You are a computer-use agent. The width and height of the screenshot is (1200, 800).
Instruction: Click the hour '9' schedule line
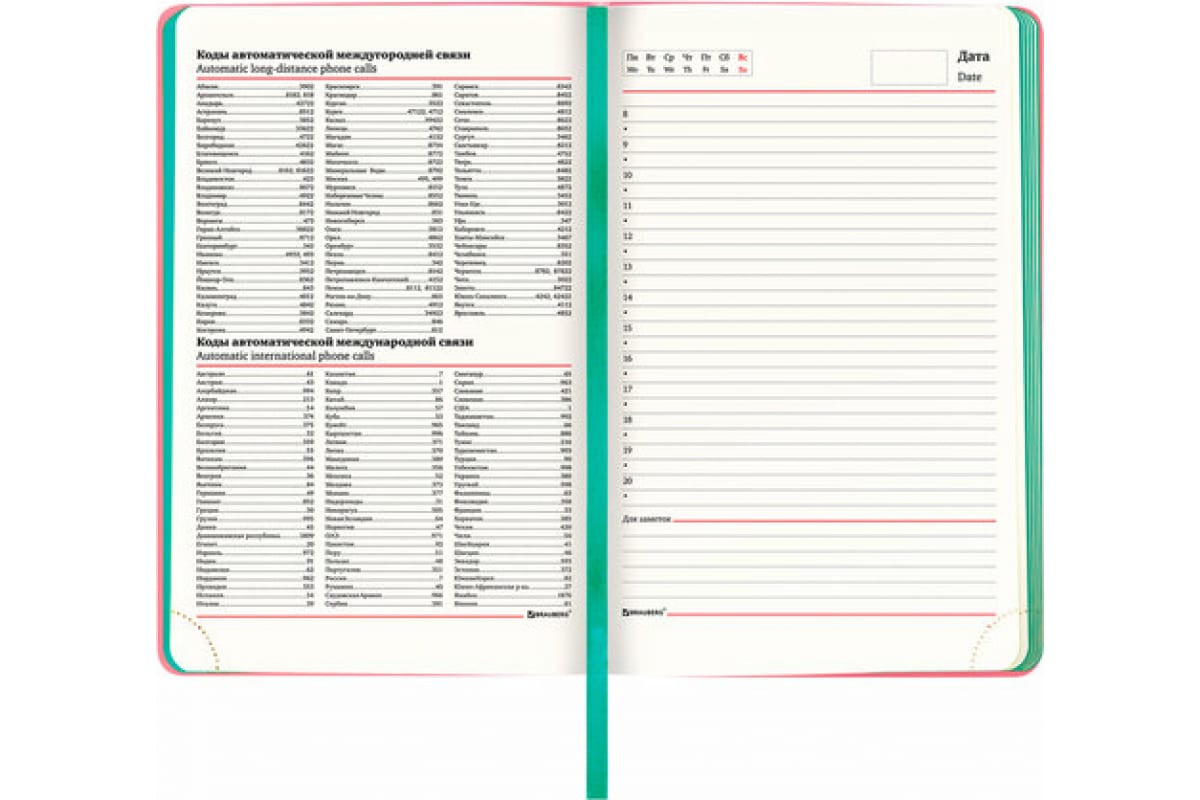pyautogui.click(x=809, y=145)
